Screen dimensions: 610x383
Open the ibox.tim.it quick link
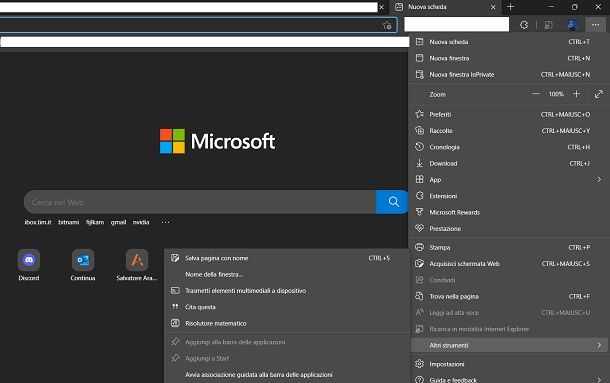(x=38, y=222)
